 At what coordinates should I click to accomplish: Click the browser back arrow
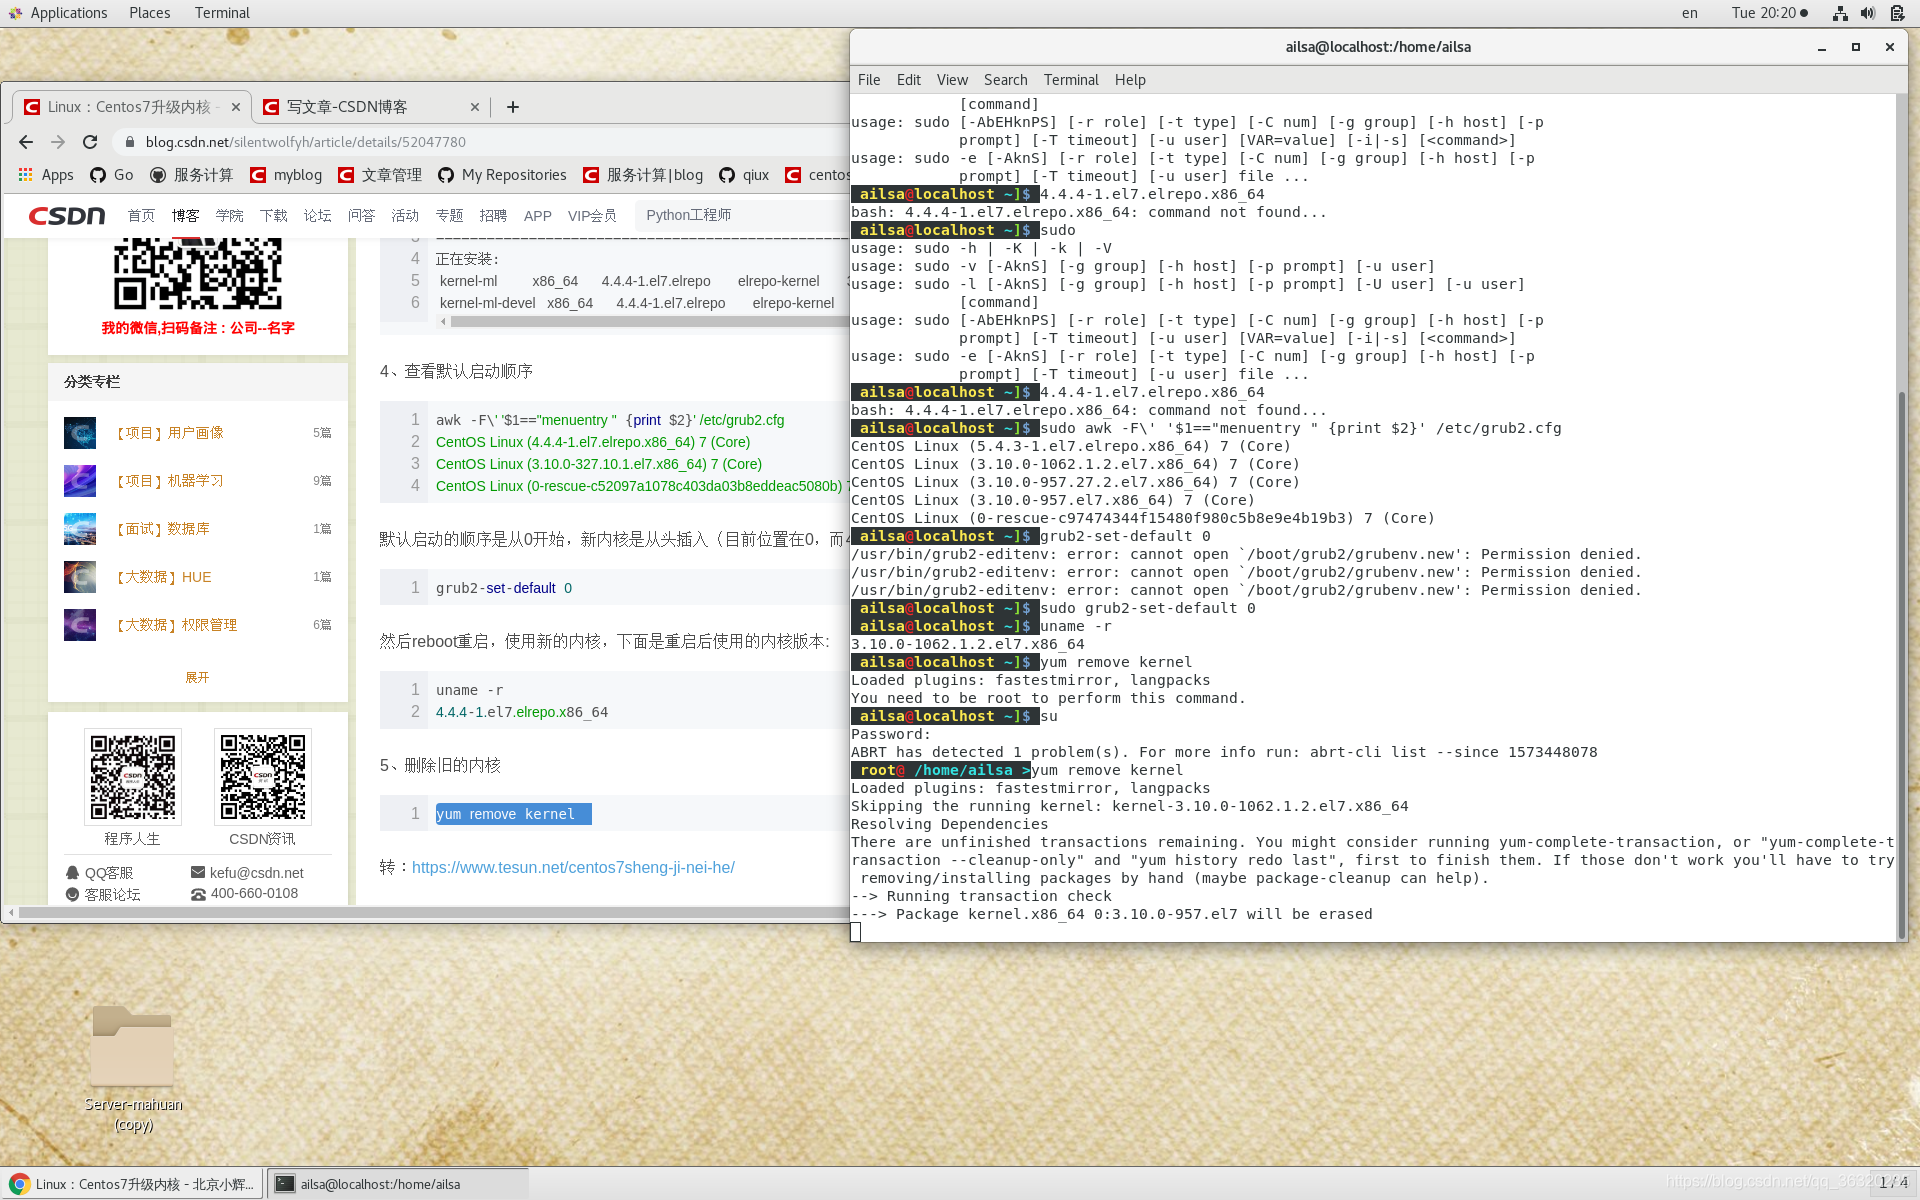click(x=26, y=142)
